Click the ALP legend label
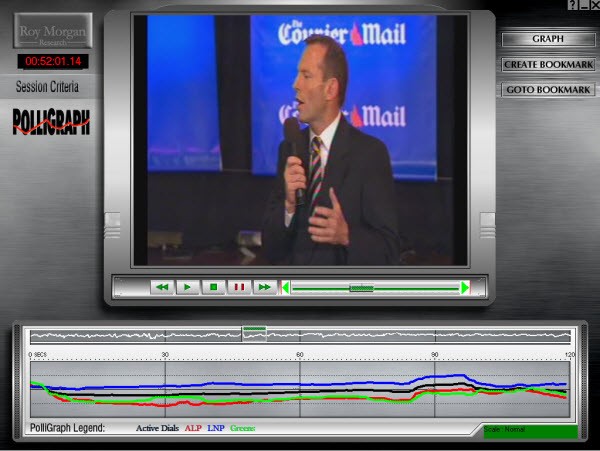This screenshot has width=600, height=451. coord(192,428)
